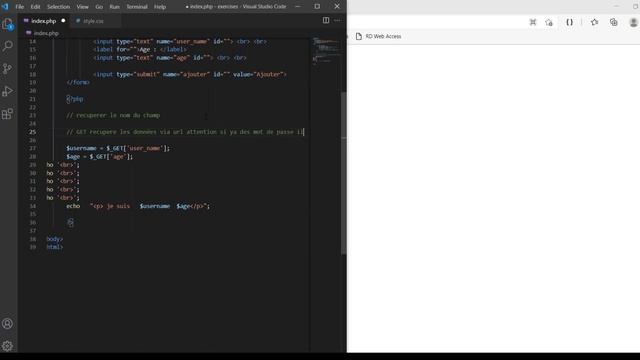Click the opening ?php tag line
The height and width of the screenshot is (360, 640).
pos(75,99)
